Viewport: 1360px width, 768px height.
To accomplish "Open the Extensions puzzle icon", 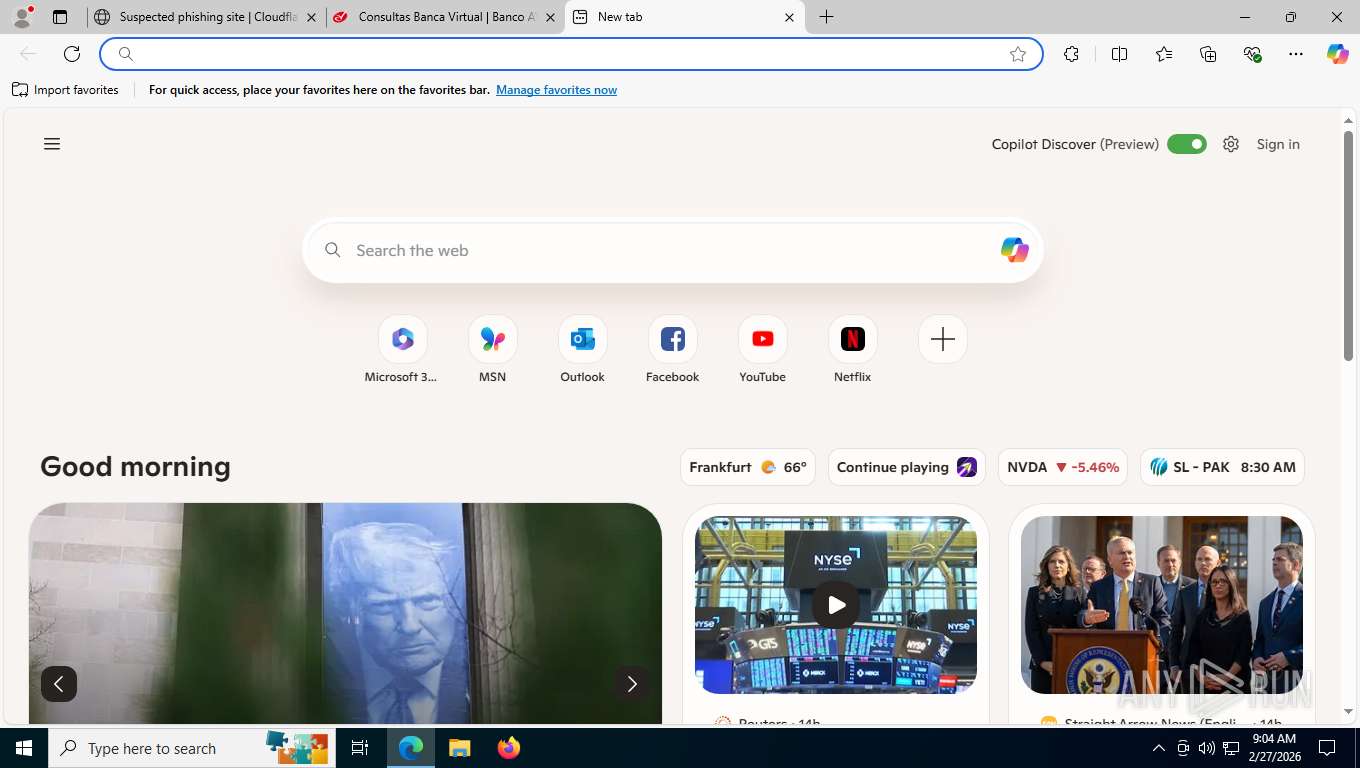I will (1072, 54).
